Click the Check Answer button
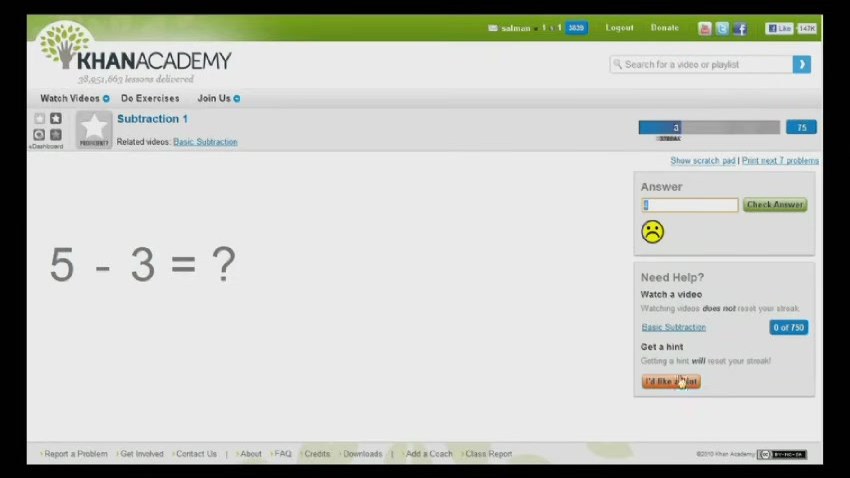Screen dimensions: 850x478 tap(775, 205)
